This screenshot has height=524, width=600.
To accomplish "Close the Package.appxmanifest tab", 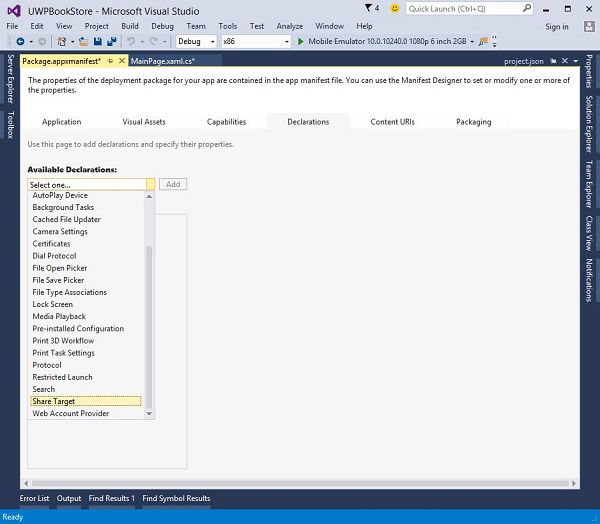I will click(121, 61).
